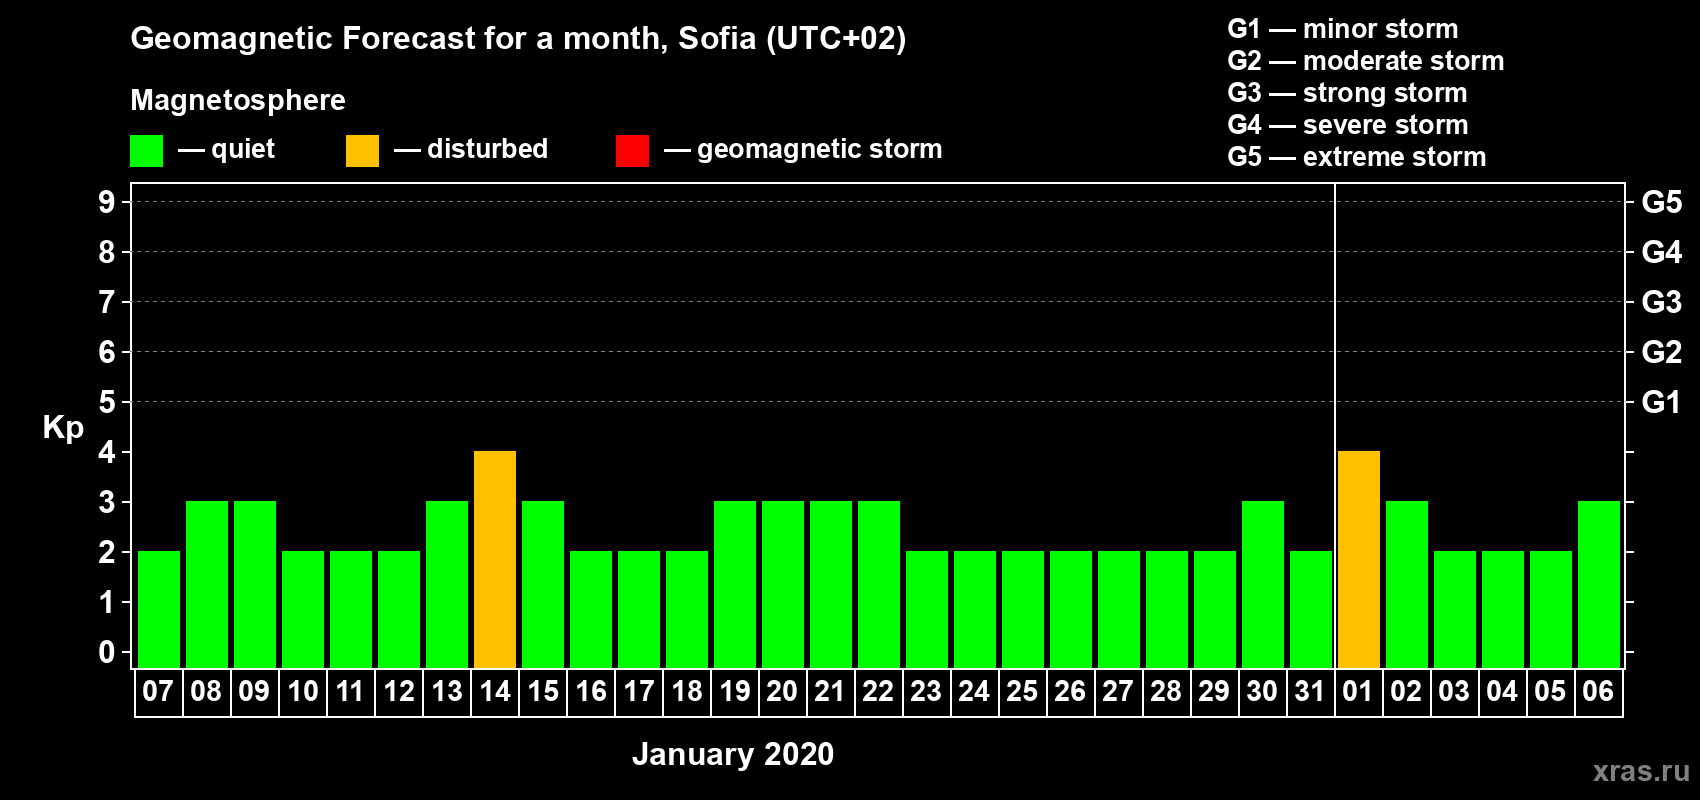The height and width of the screenshot is (800, 1700).
Task: Click the G3 label on the right axis
Action: pos(1661,302)
